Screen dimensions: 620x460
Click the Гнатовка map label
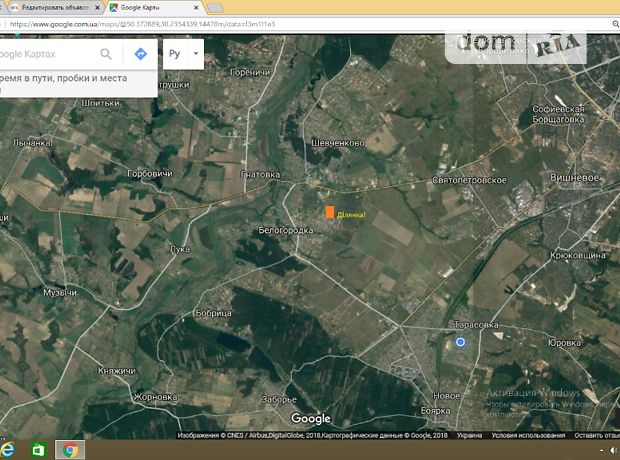[x=260, y=174]
